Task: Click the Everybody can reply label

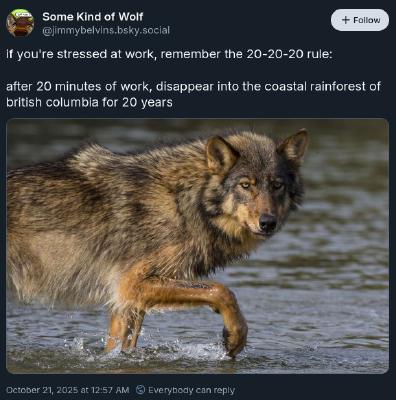Action: pyautogui.click(x=191, y=390)
